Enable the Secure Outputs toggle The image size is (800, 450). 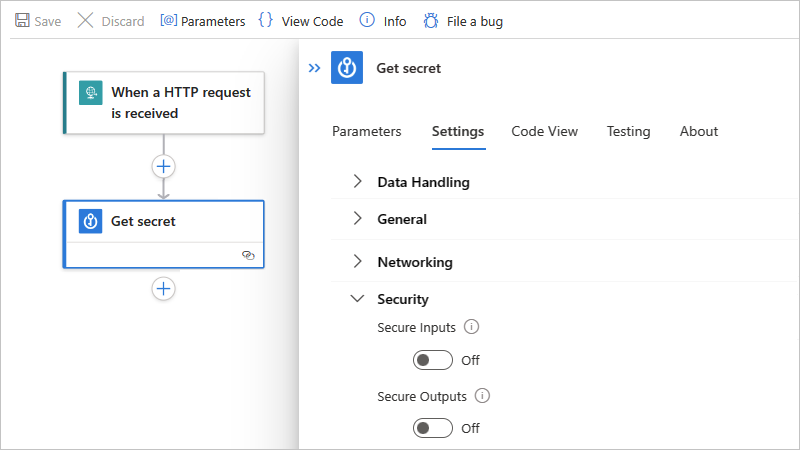433,428
